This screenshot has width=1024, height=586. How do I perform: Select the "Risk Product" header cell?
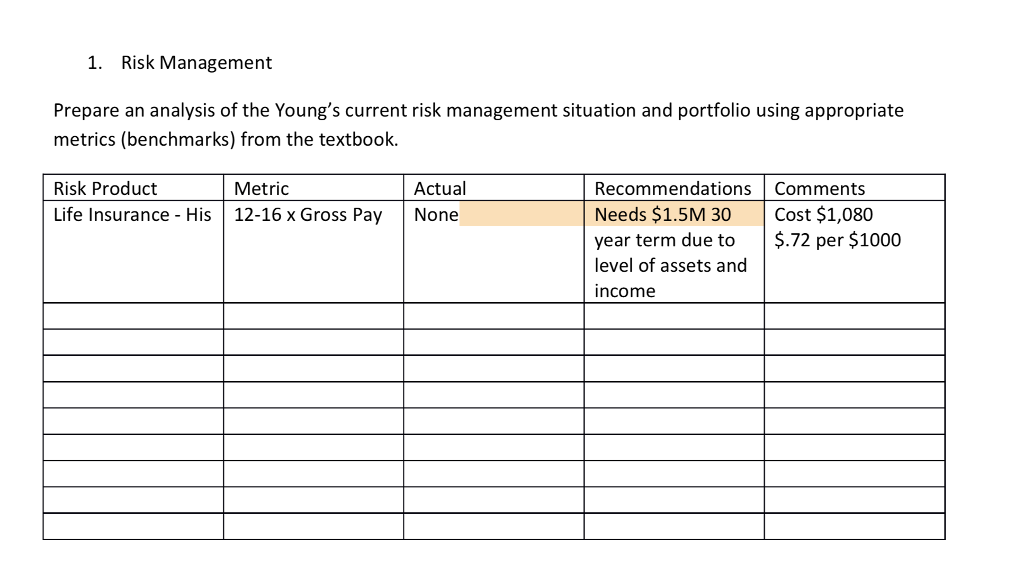pos(105,188)
